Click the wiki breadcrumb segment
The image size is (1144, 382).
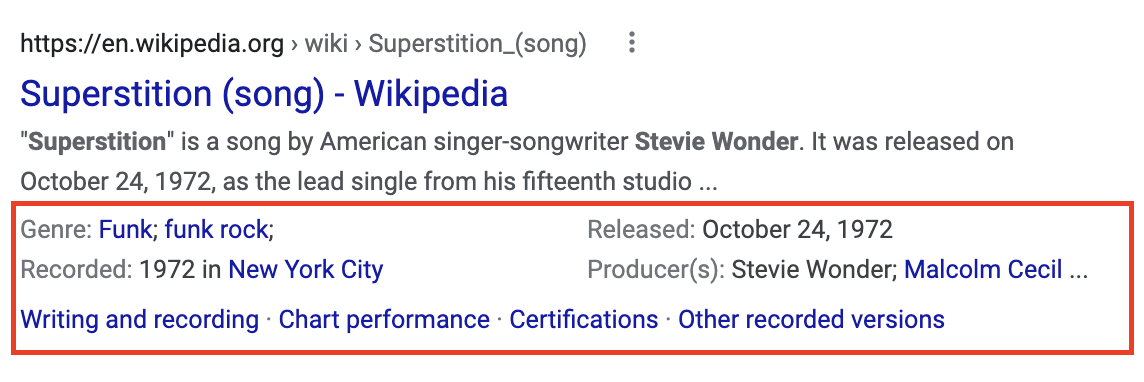(326, 44)
